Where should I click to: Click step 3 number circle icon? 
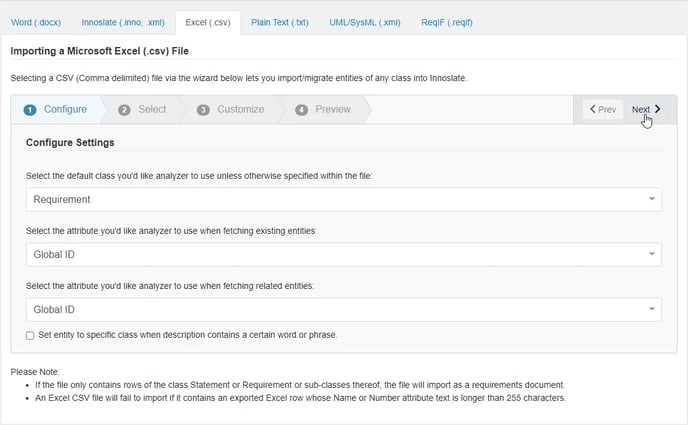[x=203, y=110]
